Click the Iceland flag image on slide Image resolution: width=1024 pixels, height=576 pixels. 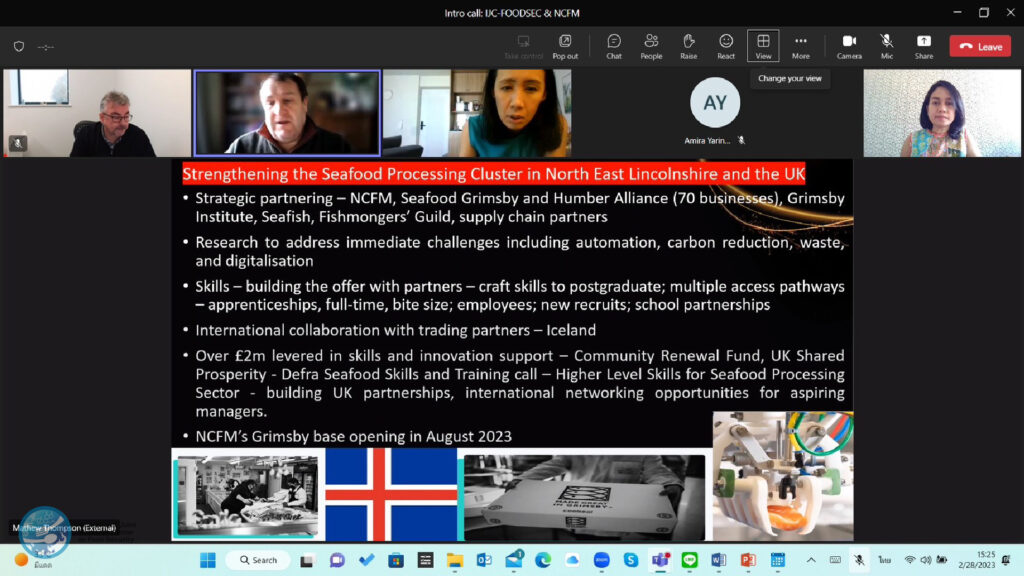pos(391,494)
